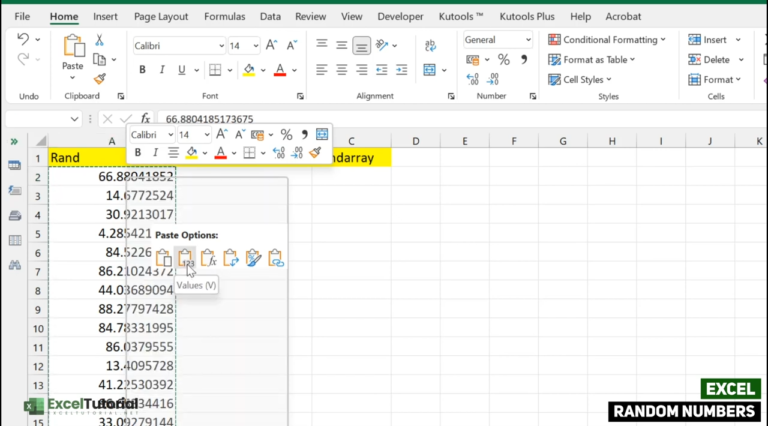This screenshot has width=768, height=426.
Task: Click into the formula bar value
Action: pyautogui.click(x=209, y=119)
